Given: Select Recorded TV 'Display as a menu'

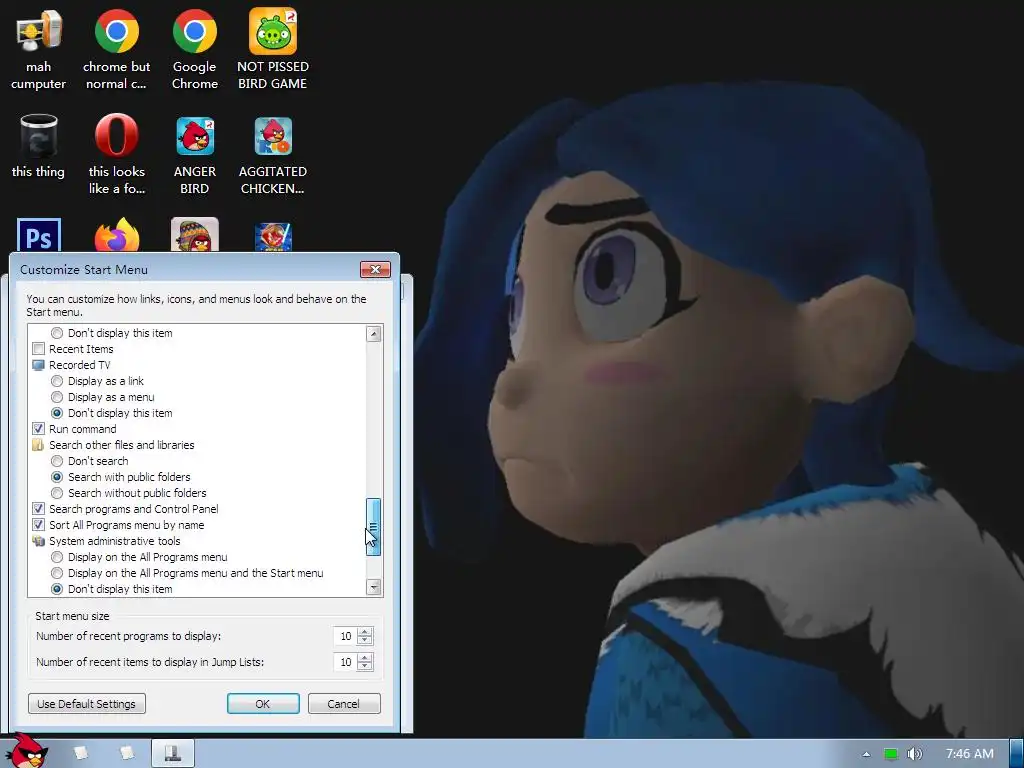Looking at the screenshot, I should [x=57, y=397].
